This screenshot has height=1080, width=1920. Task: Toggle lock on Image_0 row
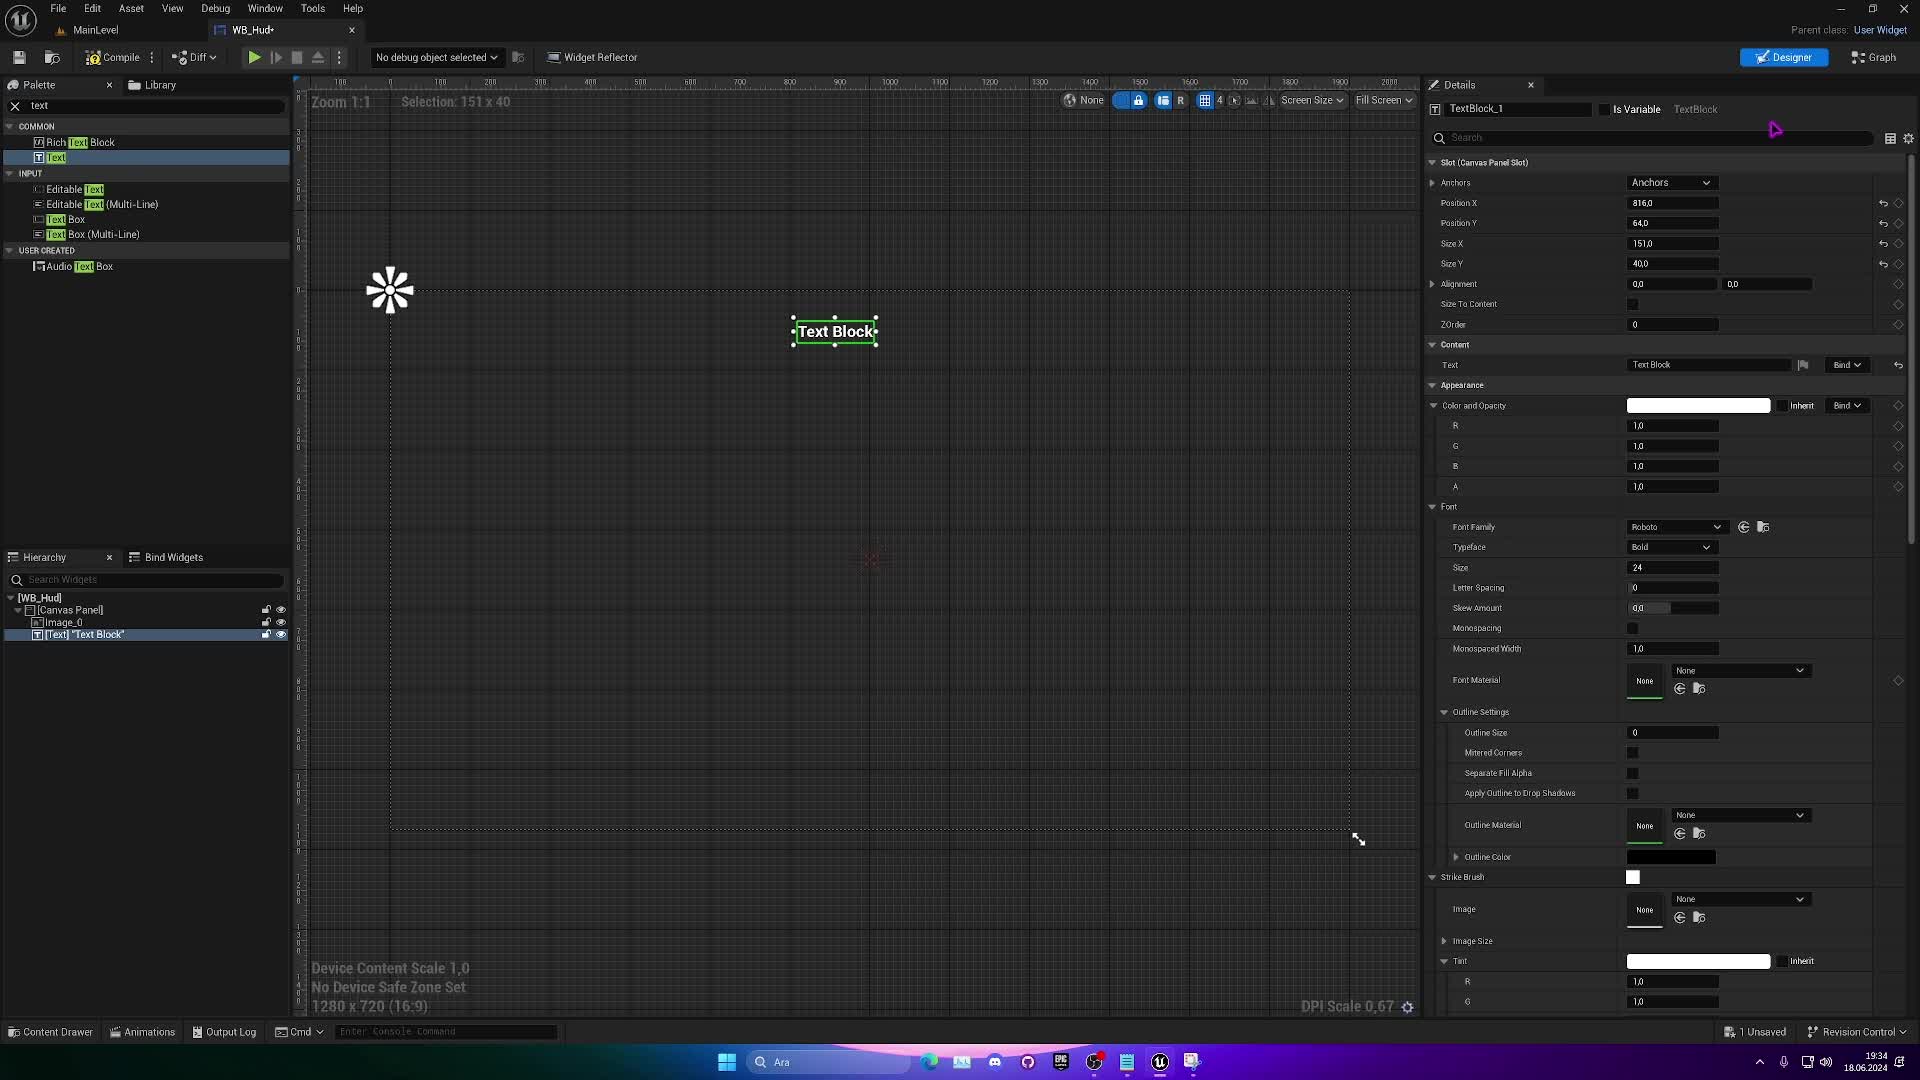(x=266, y=622)
